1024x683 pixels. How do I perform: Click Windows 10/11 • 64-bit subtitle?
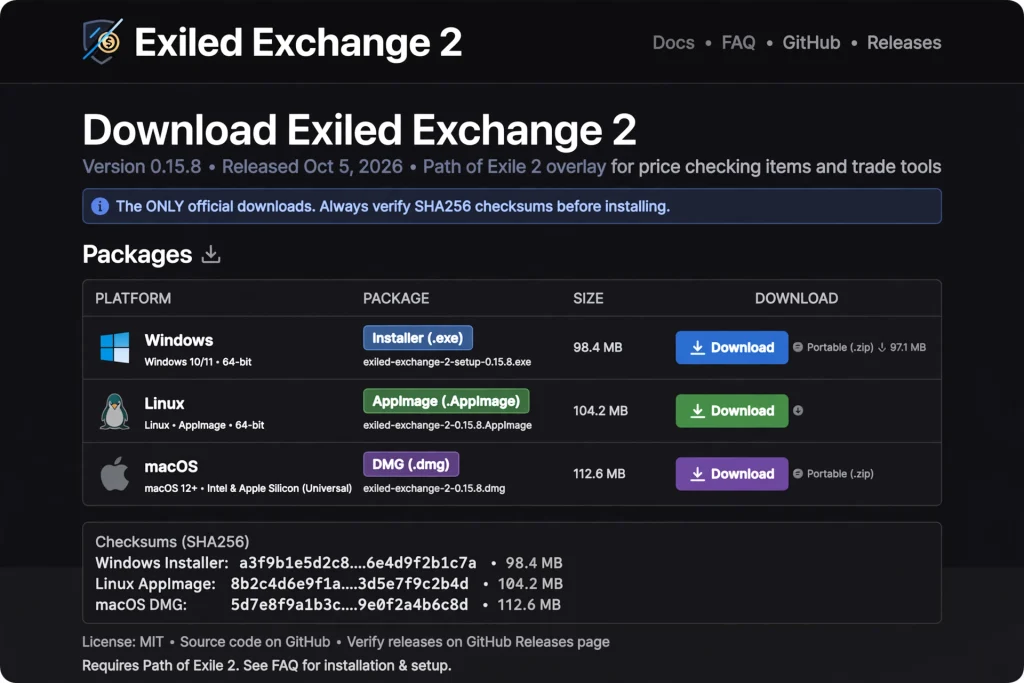(x=198, y=362)
